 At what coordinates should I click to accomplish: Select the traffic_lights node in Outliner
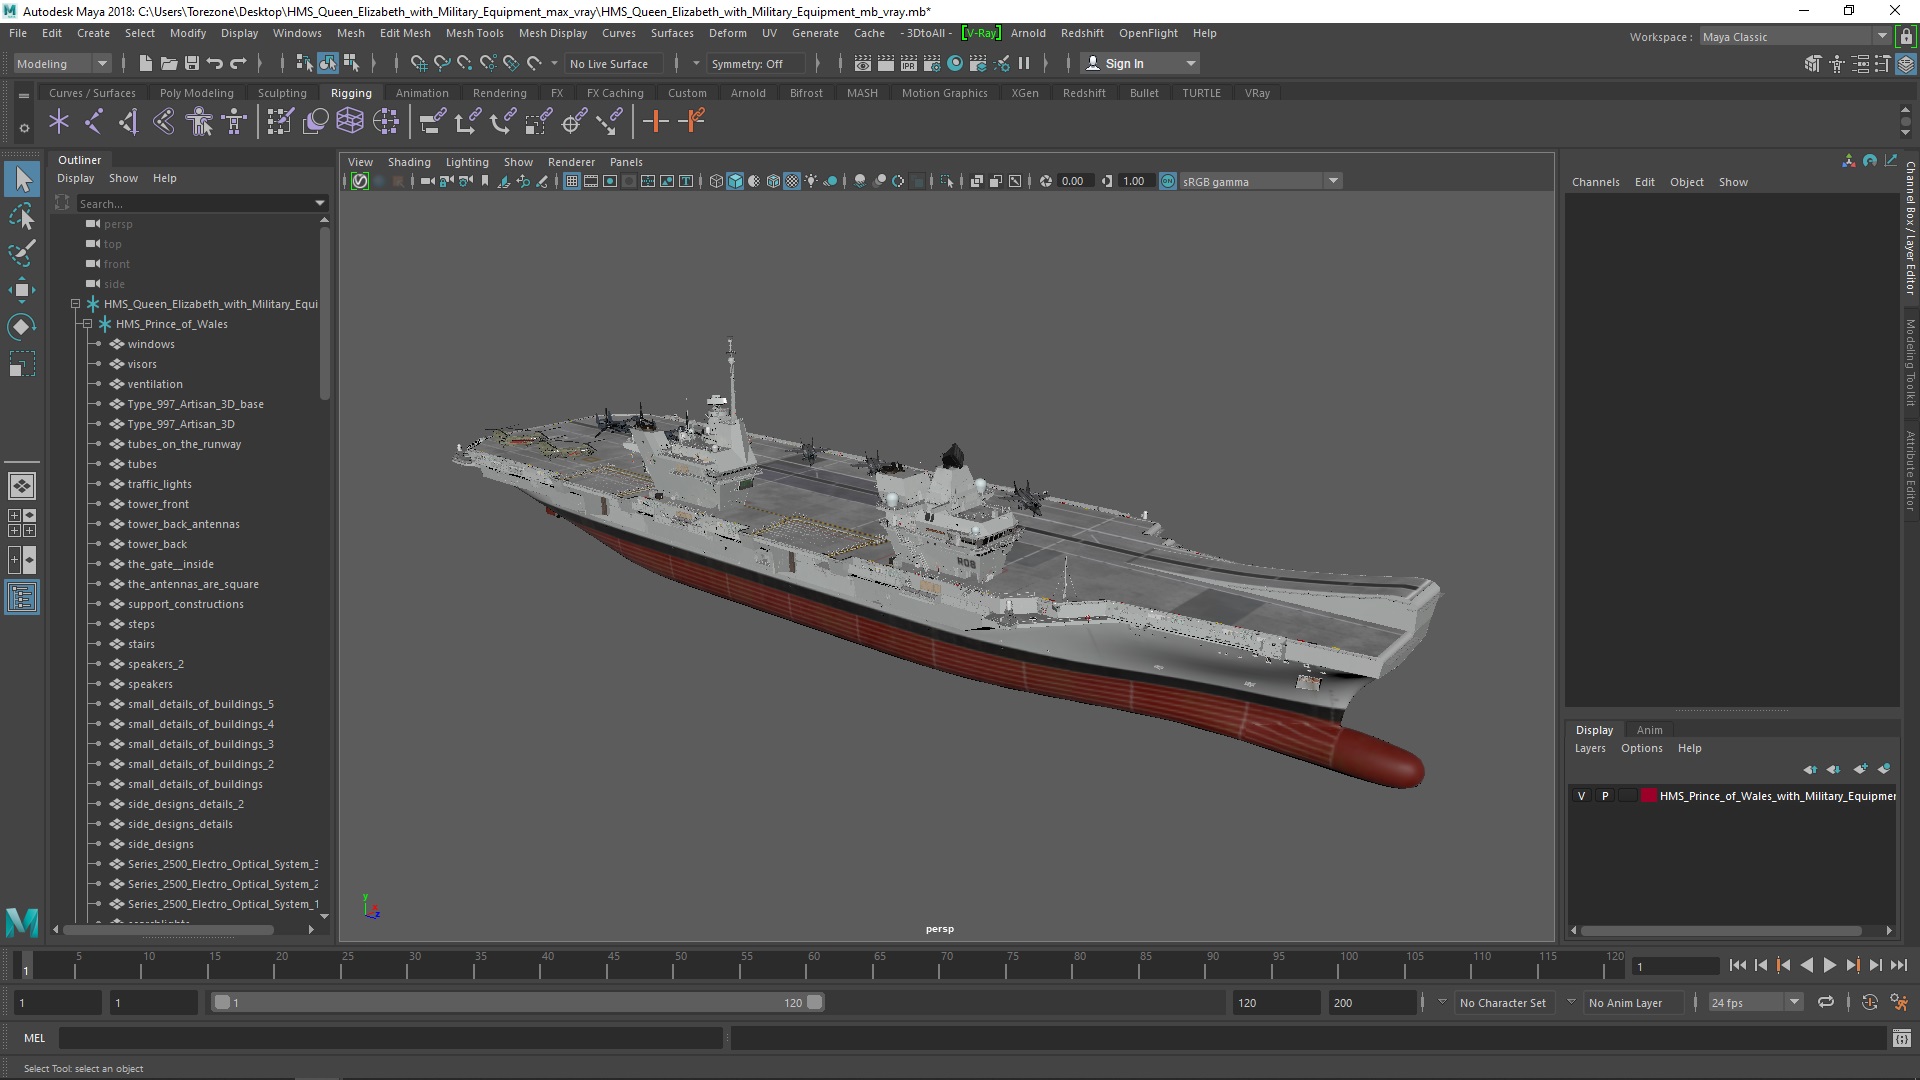coord(159,484)
